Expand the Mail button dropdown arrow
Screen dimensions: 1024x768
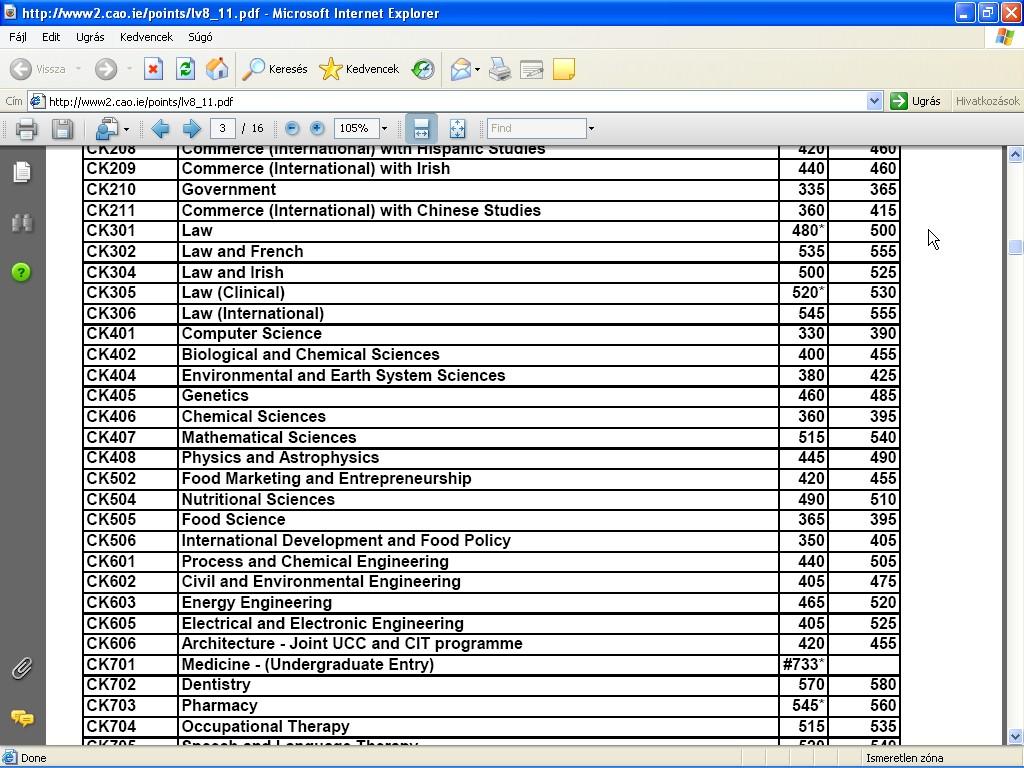coord(477,69)
